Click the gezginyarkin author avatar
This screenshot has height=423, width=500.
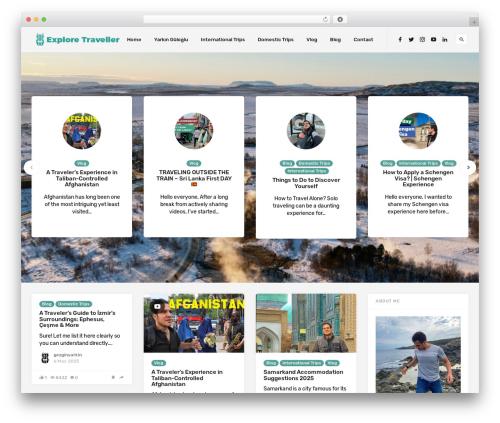45,358
